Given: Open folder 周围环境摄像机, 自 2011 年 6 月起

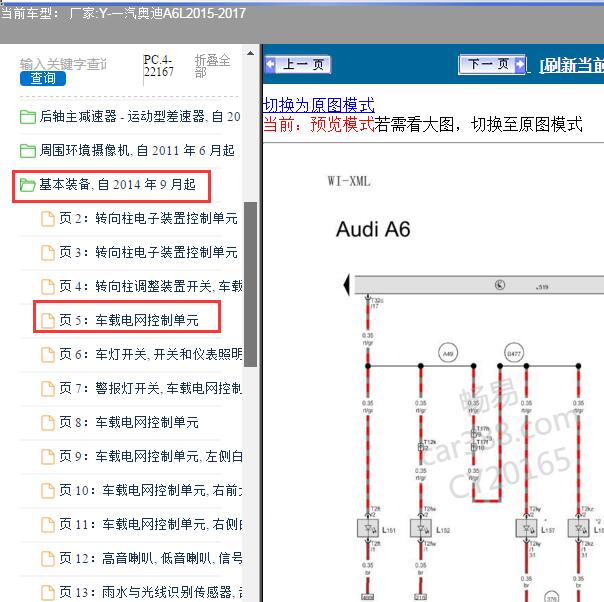Looking at the screenshot, I should pyautogui.click(x=137, y=150).
